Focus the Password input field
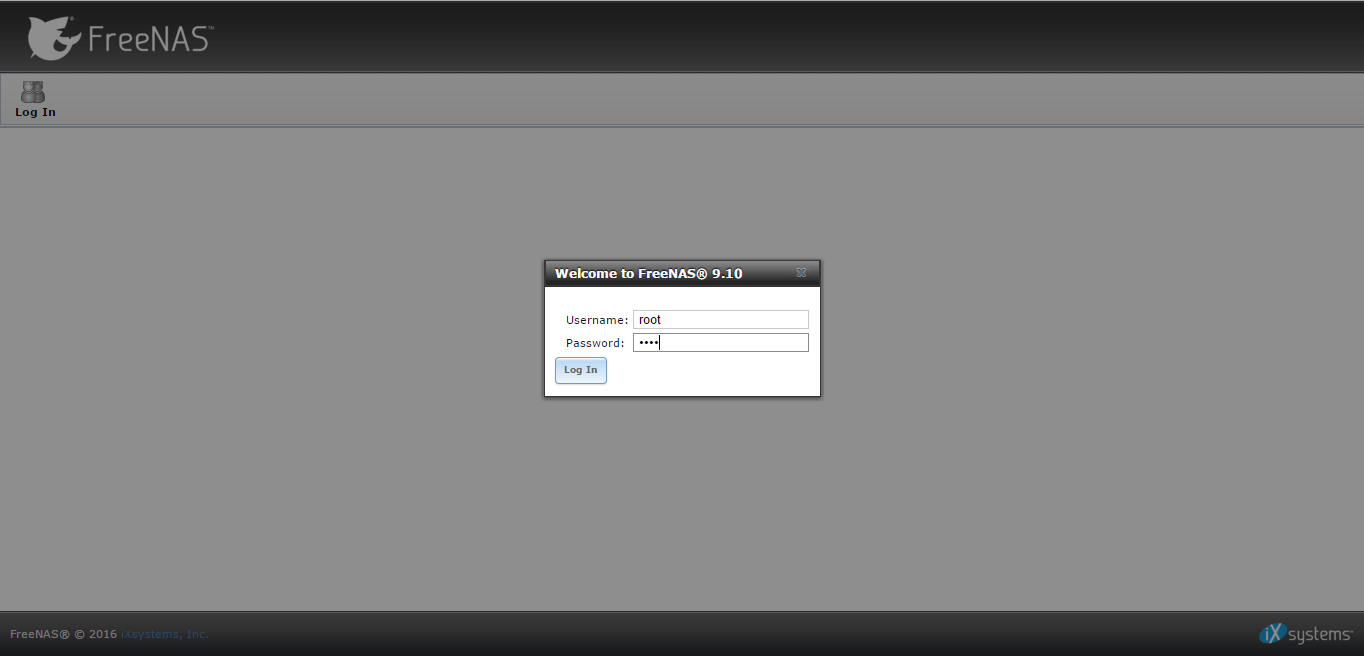 720,343
